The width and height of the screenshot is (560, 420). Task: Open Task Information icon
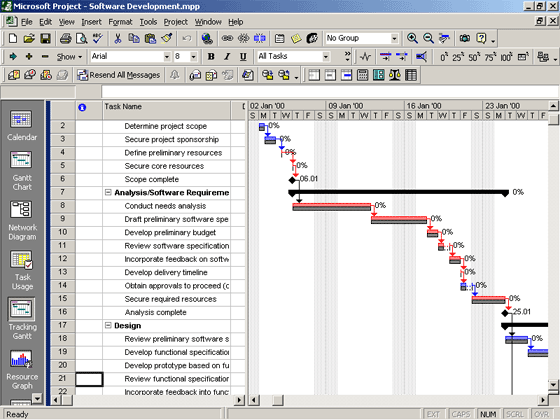tap(280, 38)
